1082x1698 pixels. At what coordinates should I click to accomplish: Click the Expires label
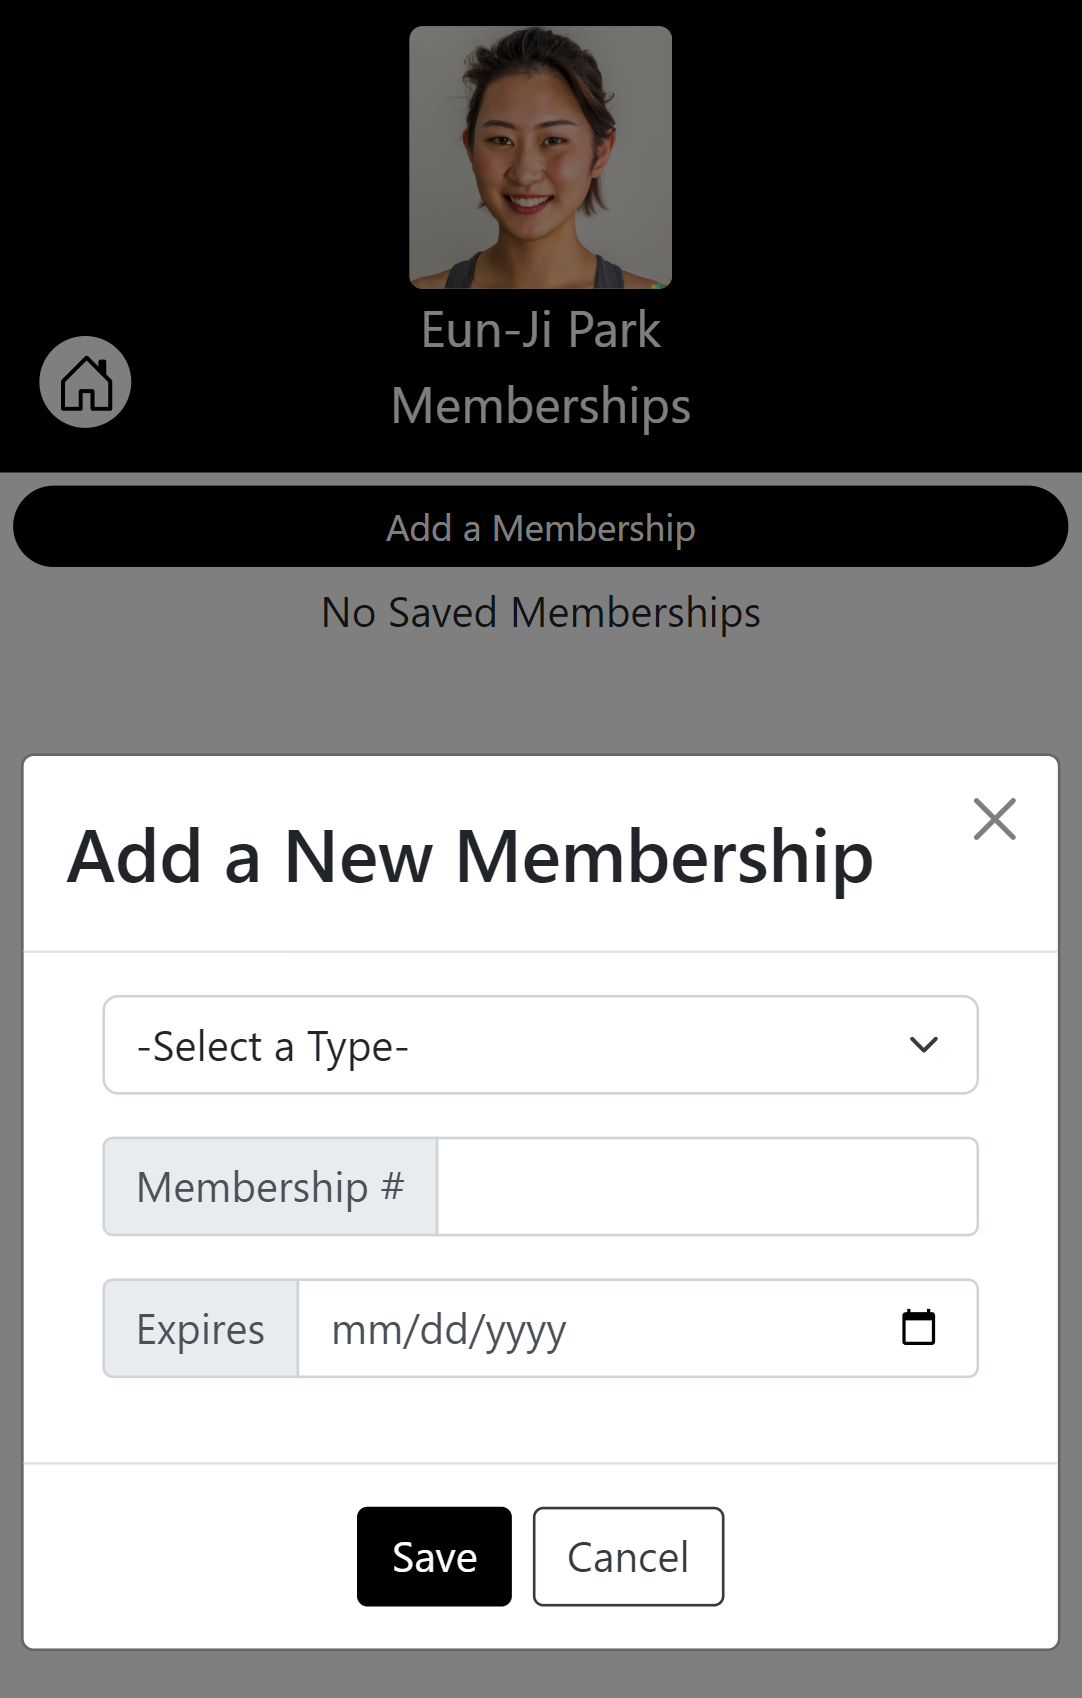pos(200,1330)
